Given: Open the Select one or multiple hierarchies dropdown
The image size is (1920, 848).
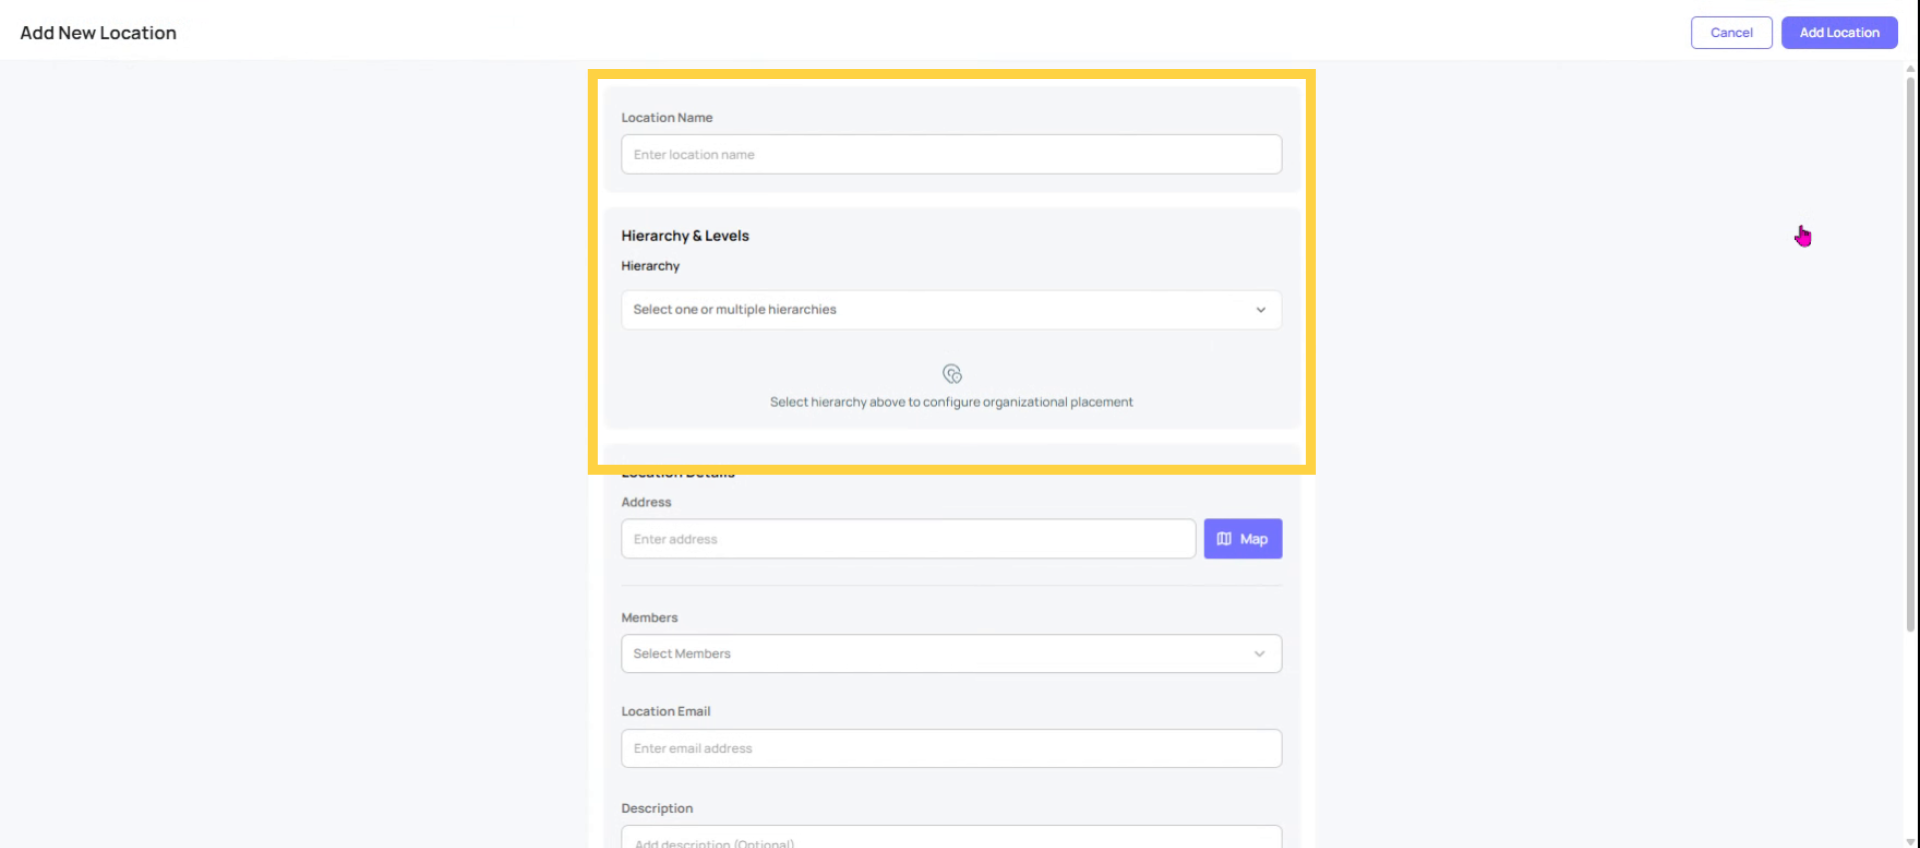Looking at the screenshot, I should pos(950,310).
